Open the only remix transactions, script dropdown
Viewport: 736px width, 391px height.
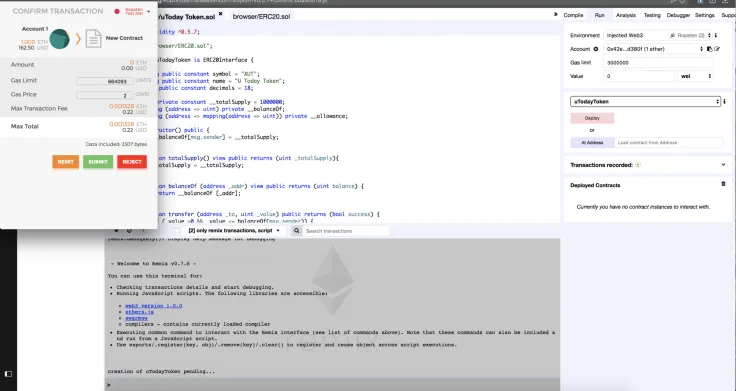[234, 231]
